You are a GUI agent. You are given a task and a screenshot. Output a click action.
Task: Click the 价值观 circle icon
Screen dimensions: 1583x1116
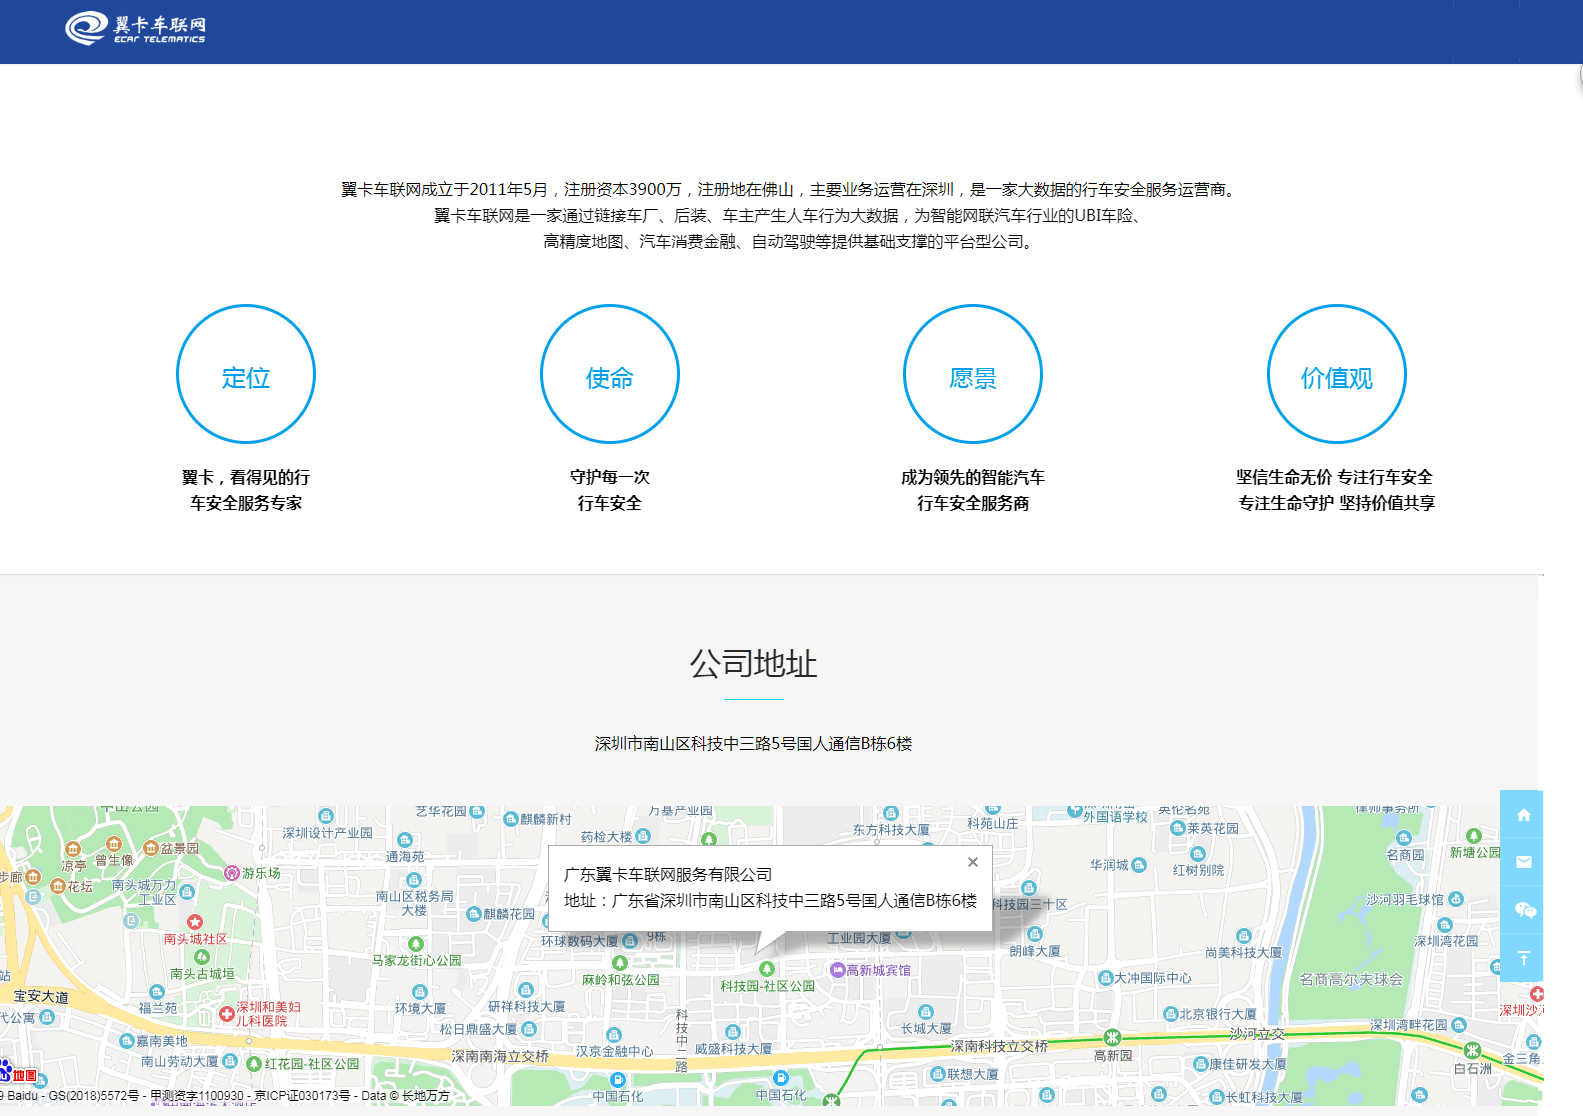click(1337, 374)
